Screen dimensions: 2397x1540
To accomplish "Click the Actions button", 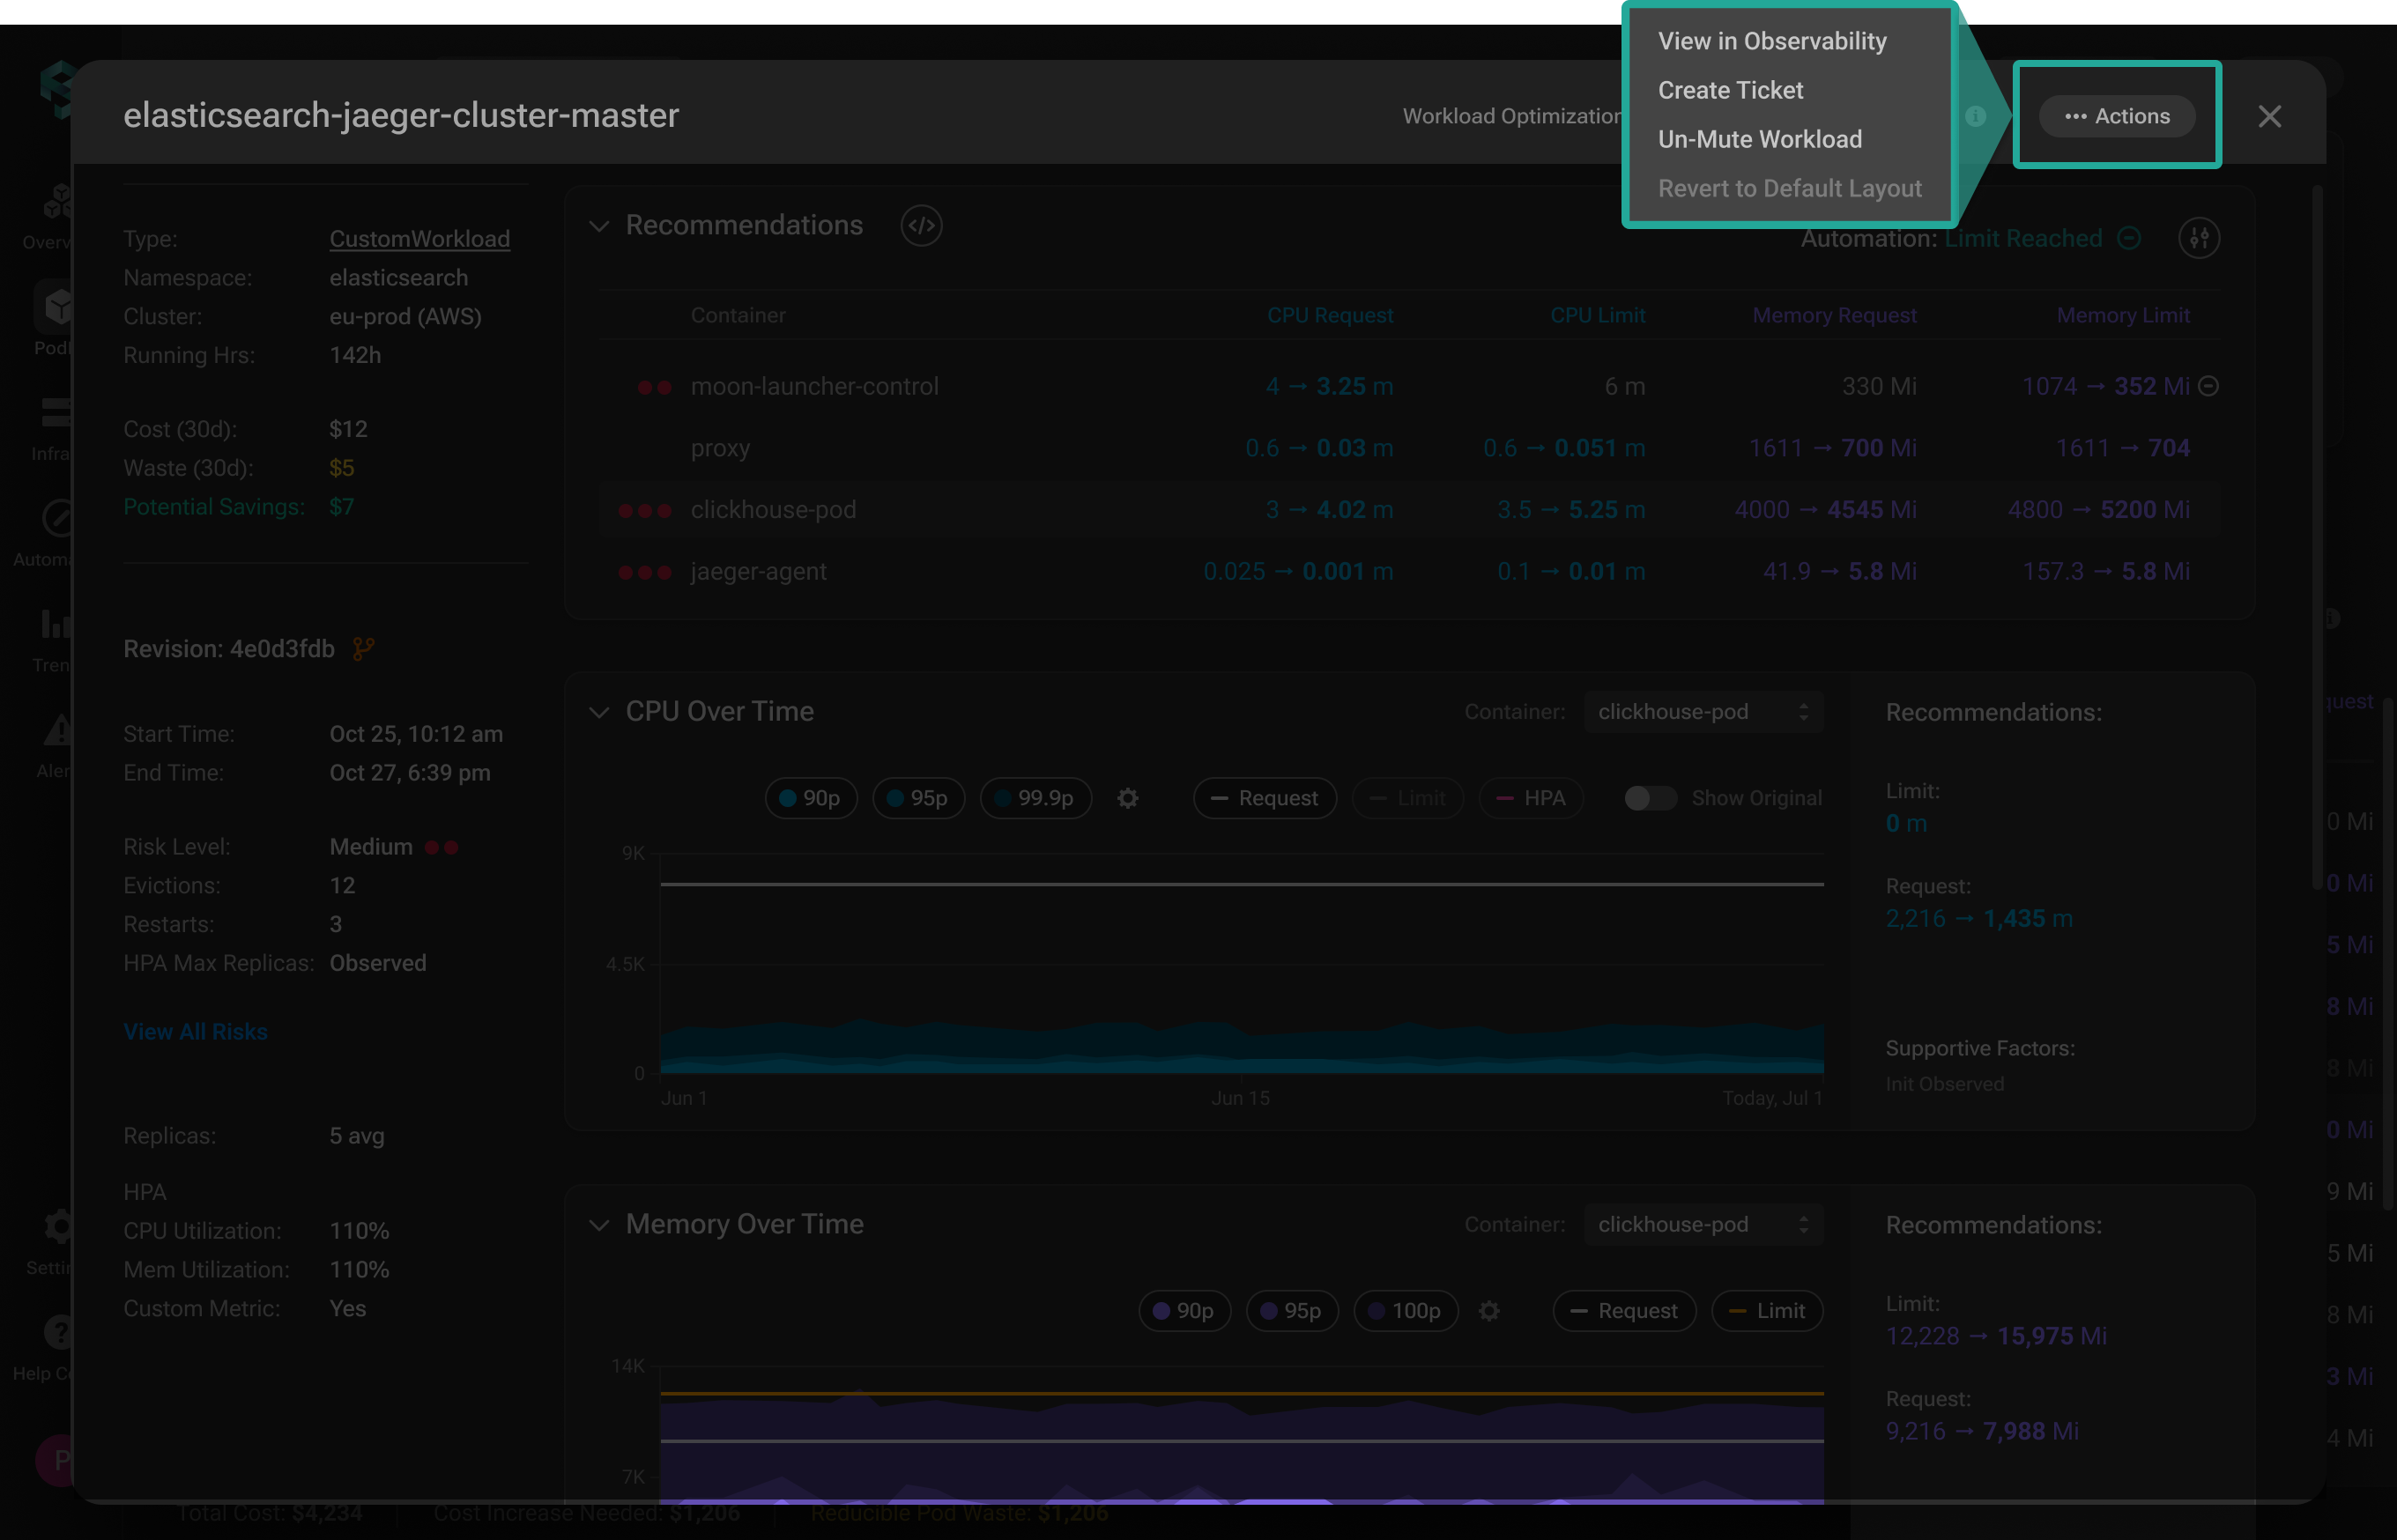I will (2116, 116).
